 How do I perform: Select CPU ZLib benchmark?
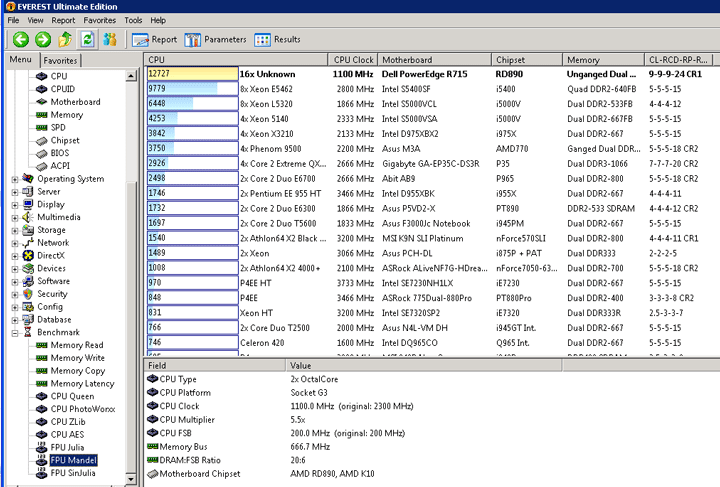[x=68, y=422]
